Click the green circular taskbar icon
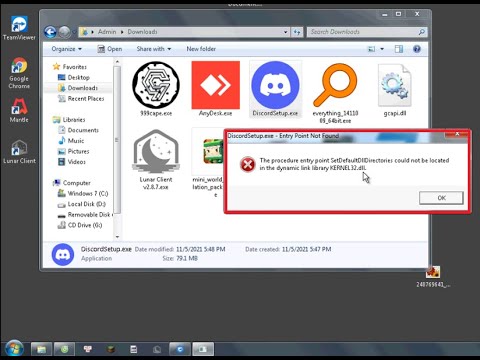 tap(65, 349)
